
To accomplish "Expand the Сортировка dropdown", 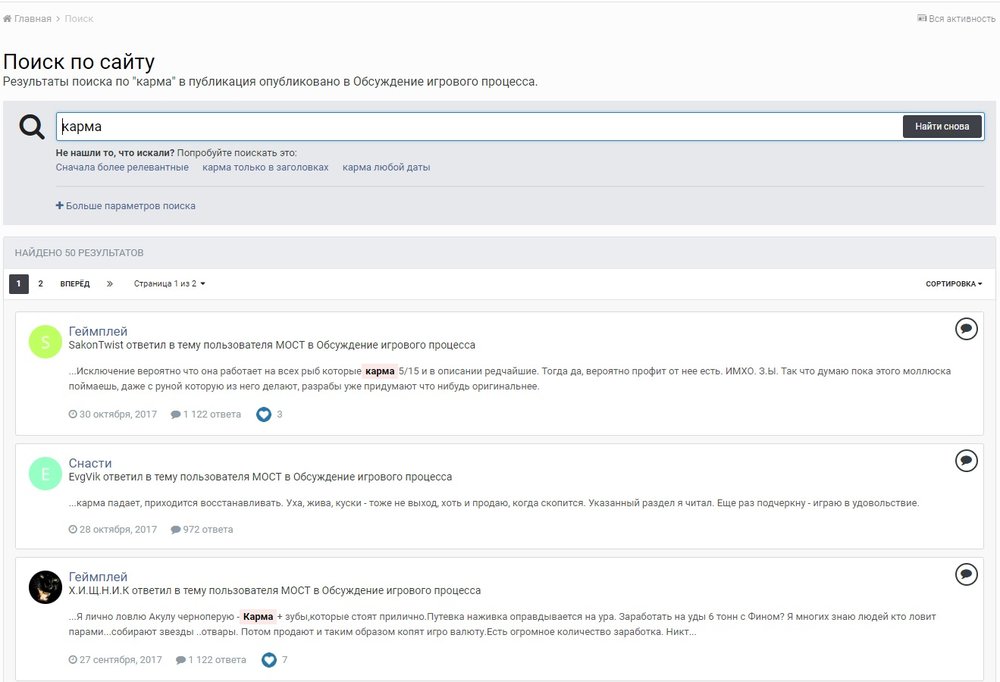I will (x=953, y=284).
